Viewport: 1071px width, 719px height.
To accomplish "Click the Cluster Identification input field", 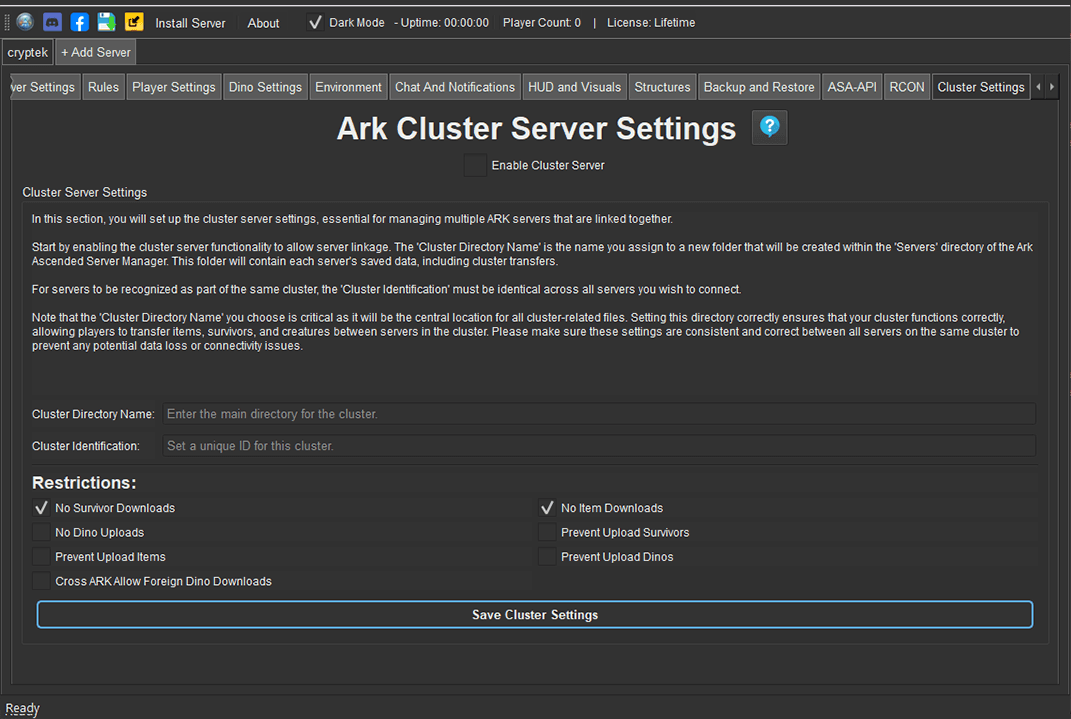I will pyautogui.click(x=599, y=446).
